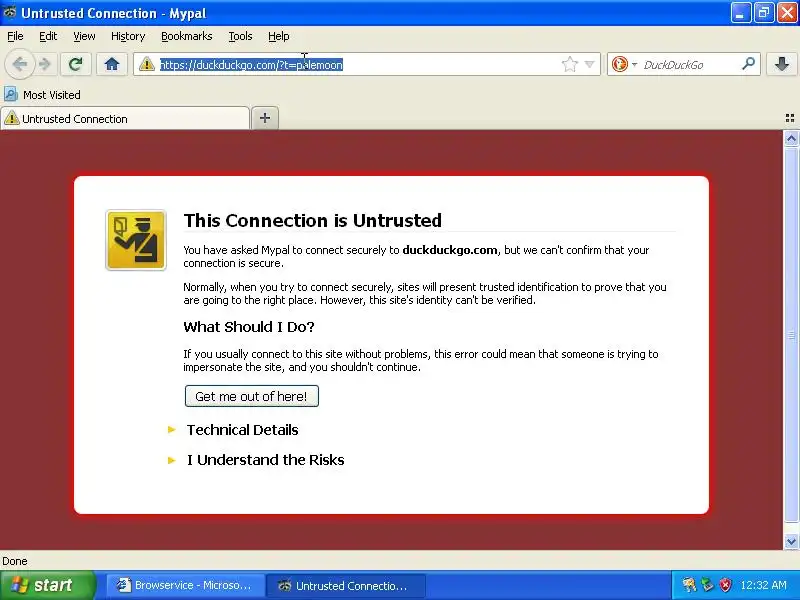Open the History menu
This screenshot has height=600, width=800.
click(x=128, y=36)
